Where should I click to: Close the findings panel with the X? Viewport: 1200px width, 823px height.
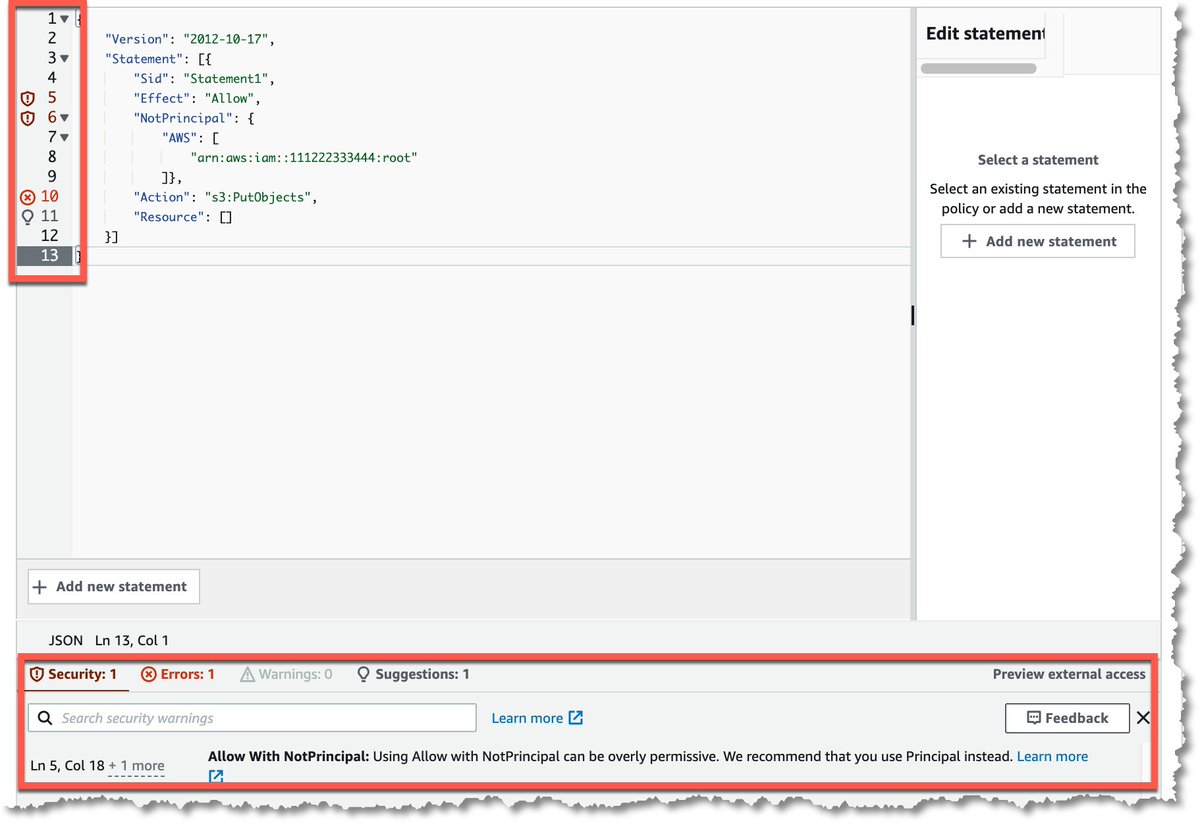point(1143,718)
